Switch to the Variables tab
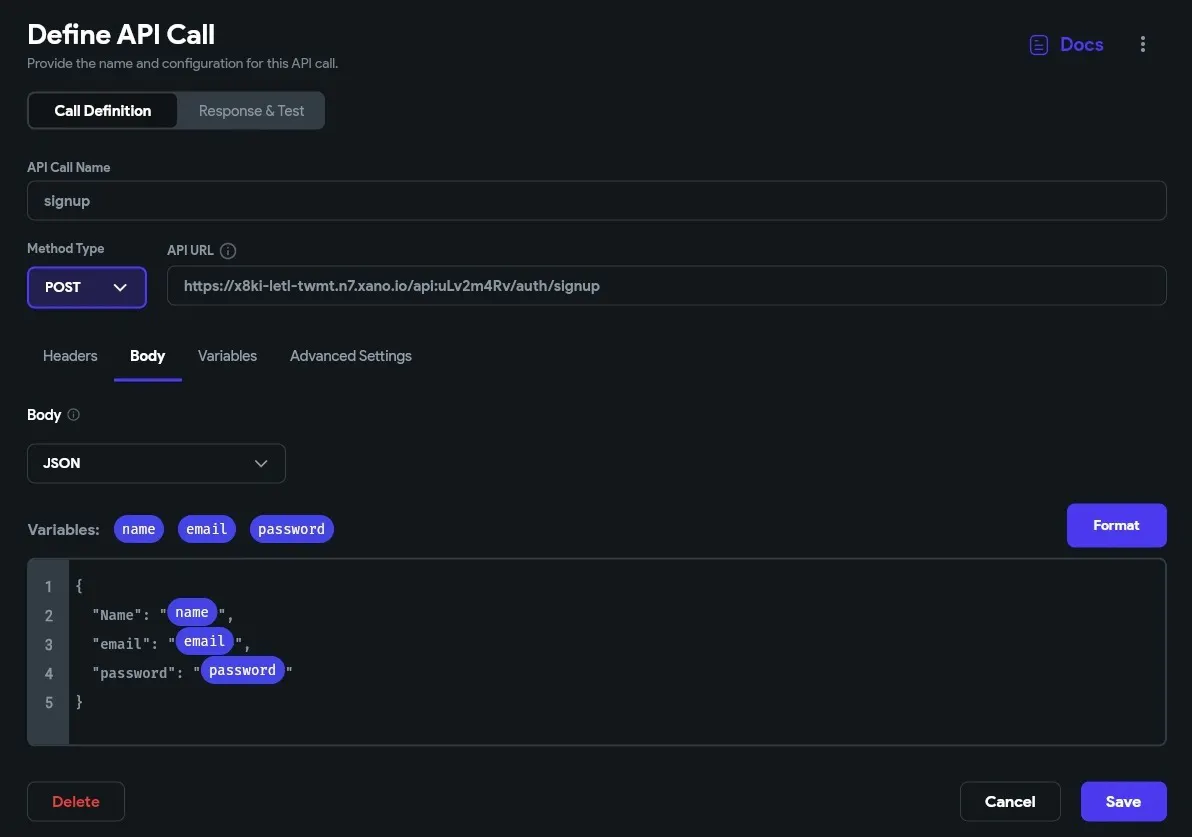The image size is (1192, 837). click(227, 356)
